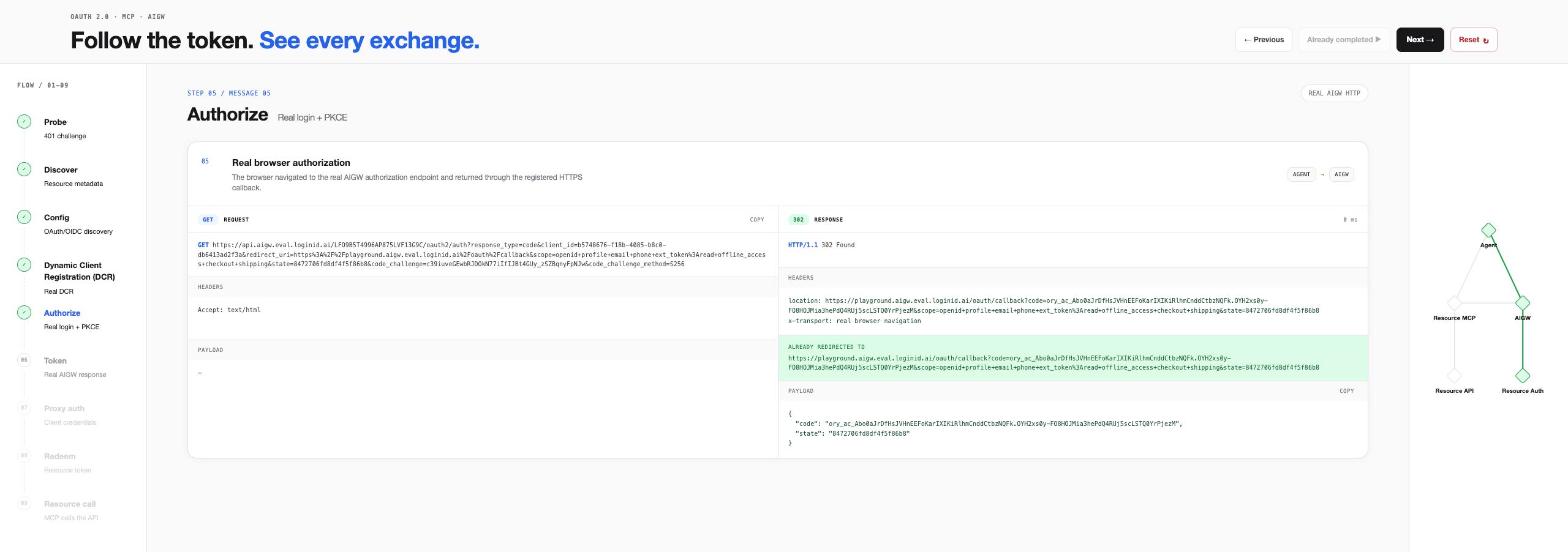Screen dimensions: 1568x552
Task: Go to Previous step
Action: click(1264, 40)
